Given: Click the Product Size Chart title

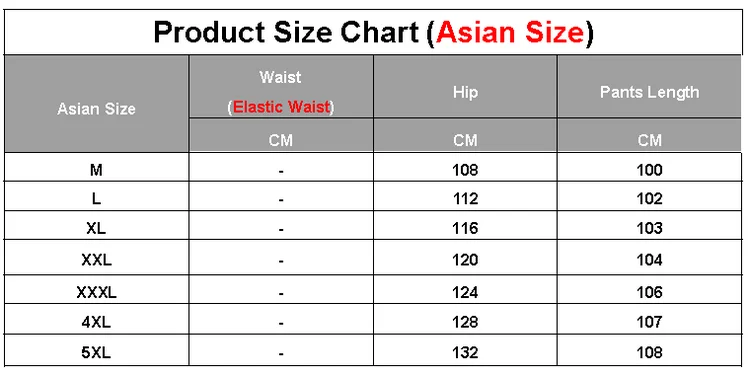Looking at the screenshot, I should pos(373,33).
